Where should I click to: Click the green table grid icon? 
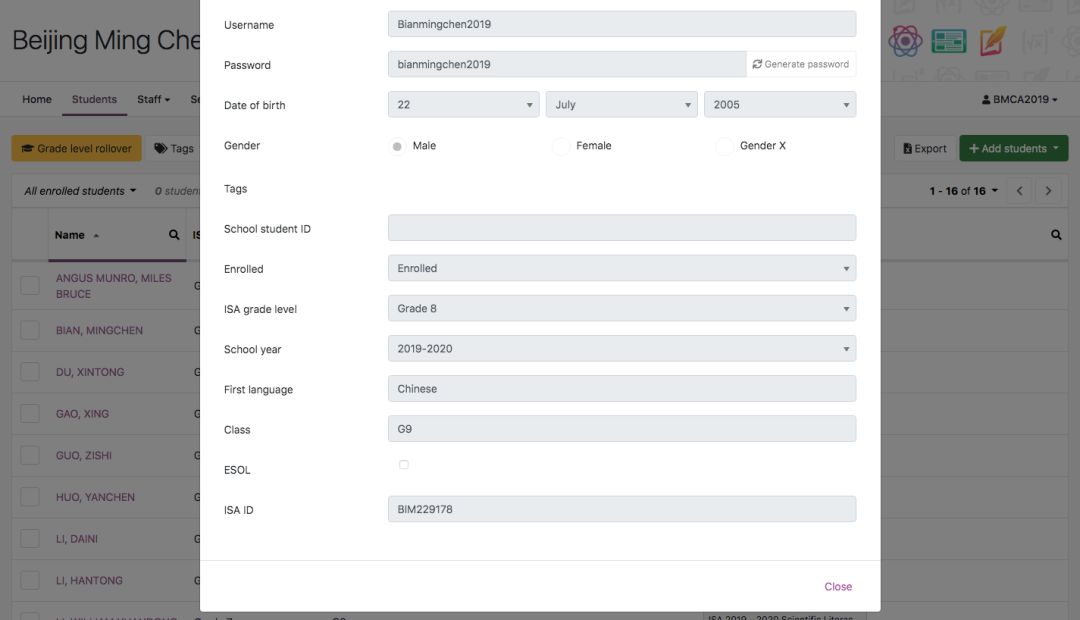tap(948, 41)
